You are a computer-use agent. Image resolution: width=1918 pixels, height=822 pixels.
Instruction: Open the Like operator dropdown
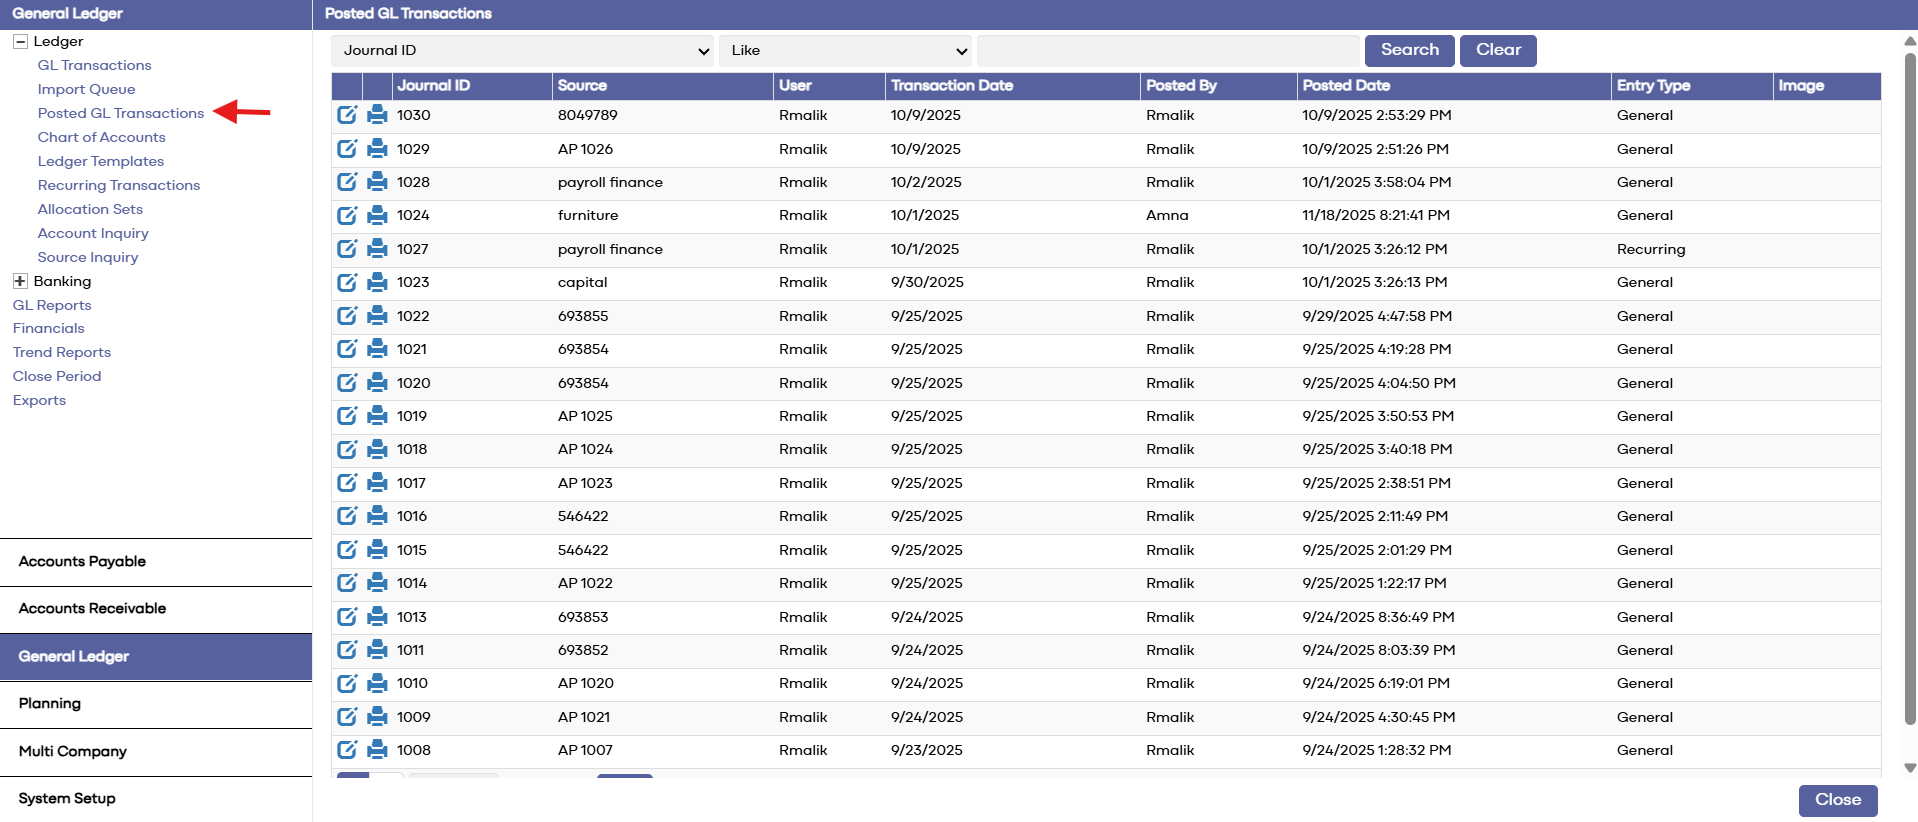(x=845, y=51)
